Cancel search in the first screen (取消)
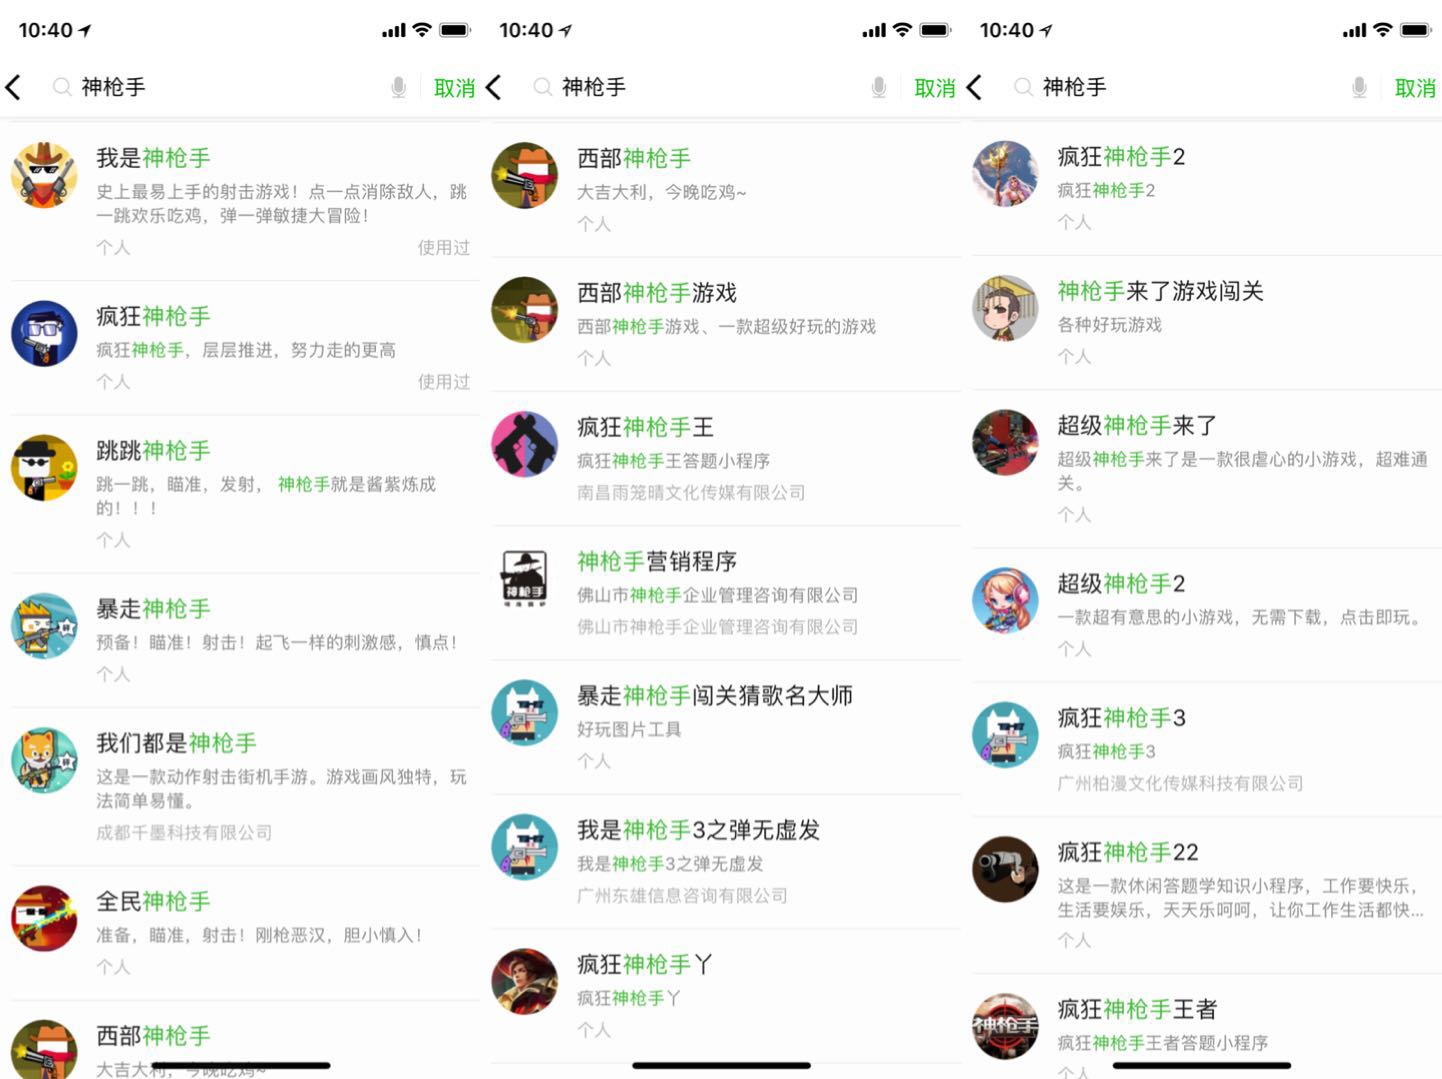 coord(454,88)
